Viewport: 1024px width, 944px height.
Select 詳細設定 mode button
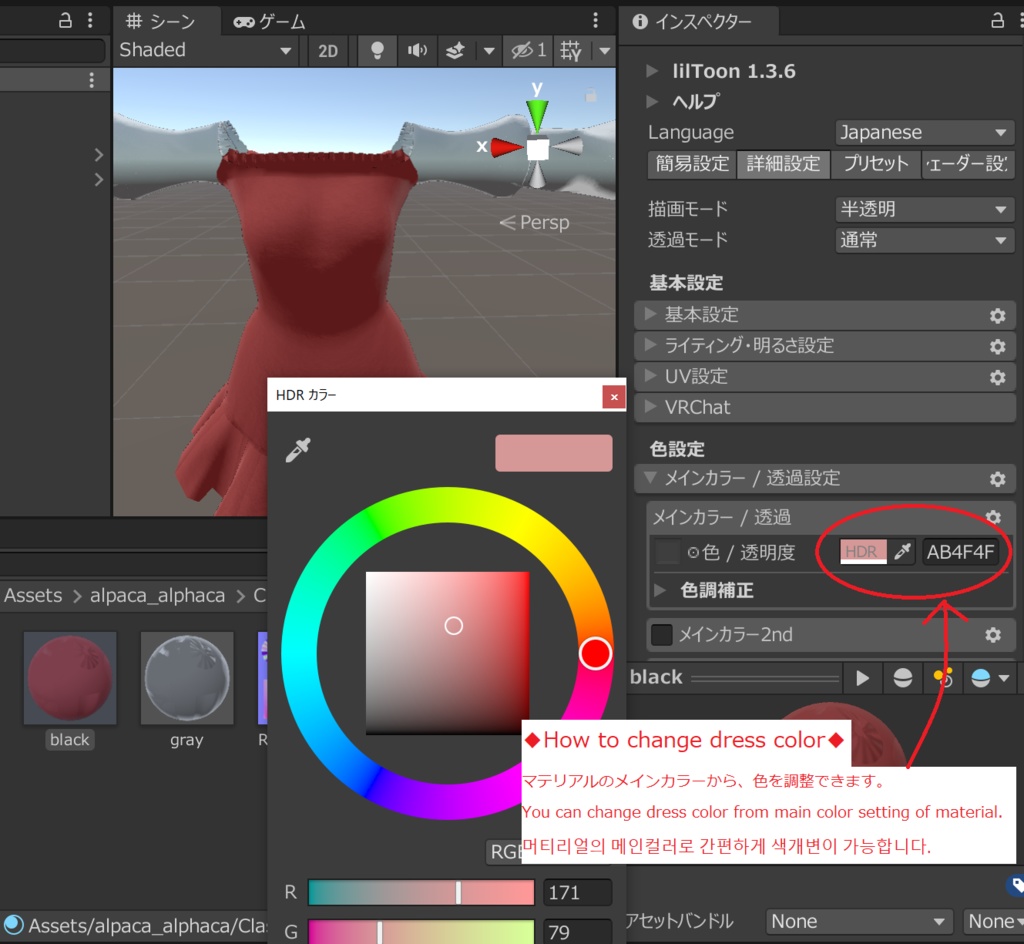click(783, 163)
